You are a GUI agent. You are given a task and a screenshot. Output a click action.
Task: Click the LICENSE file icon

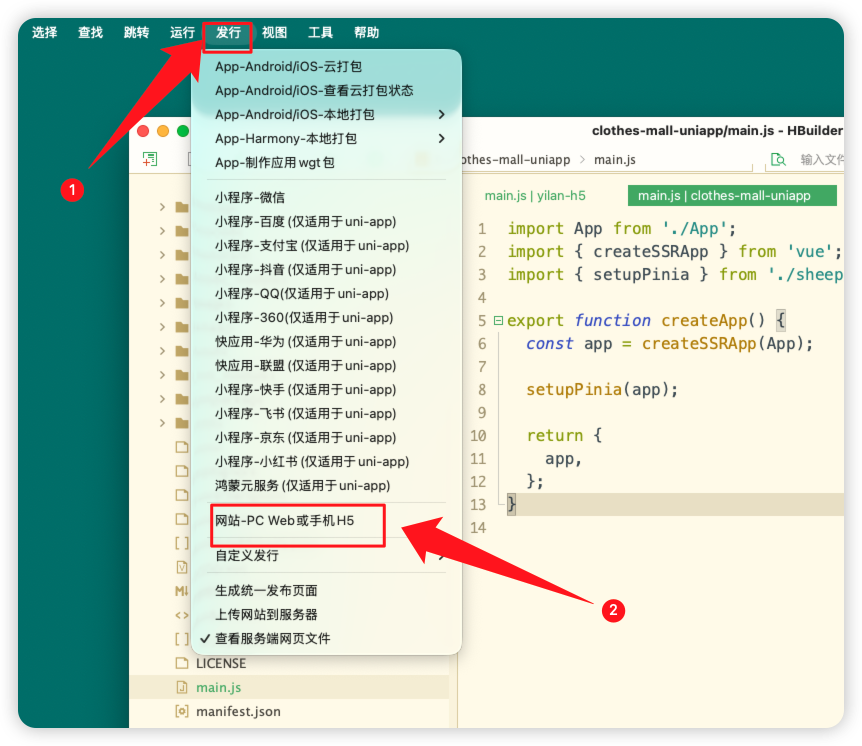(181, 663)
